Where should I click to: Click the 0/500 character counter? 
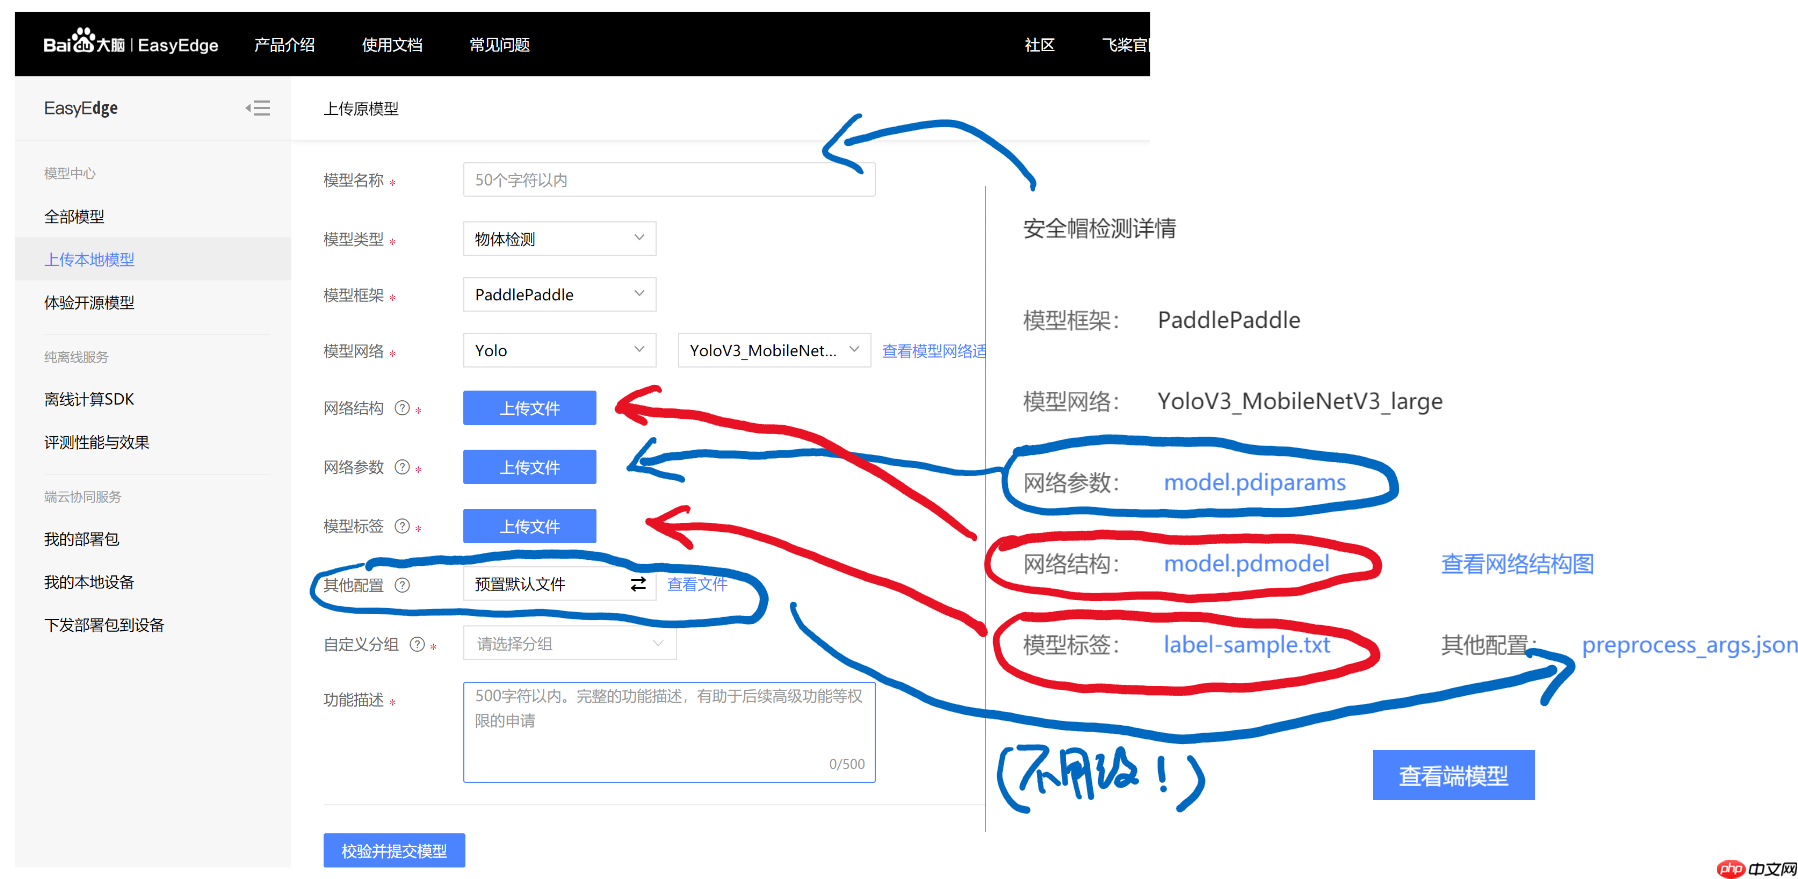point(847,764)
